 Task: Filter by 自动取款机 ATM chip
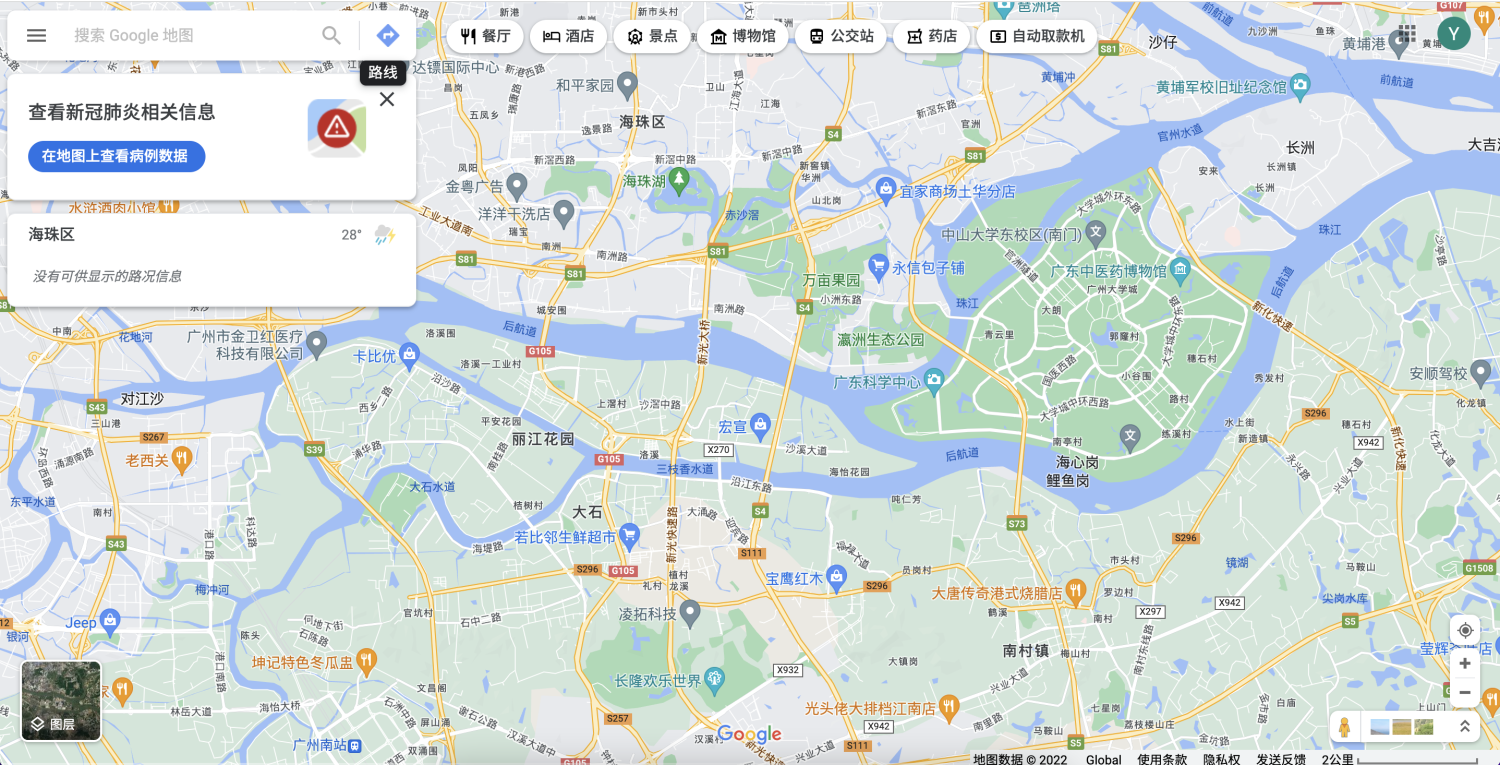pos(1036,36)
